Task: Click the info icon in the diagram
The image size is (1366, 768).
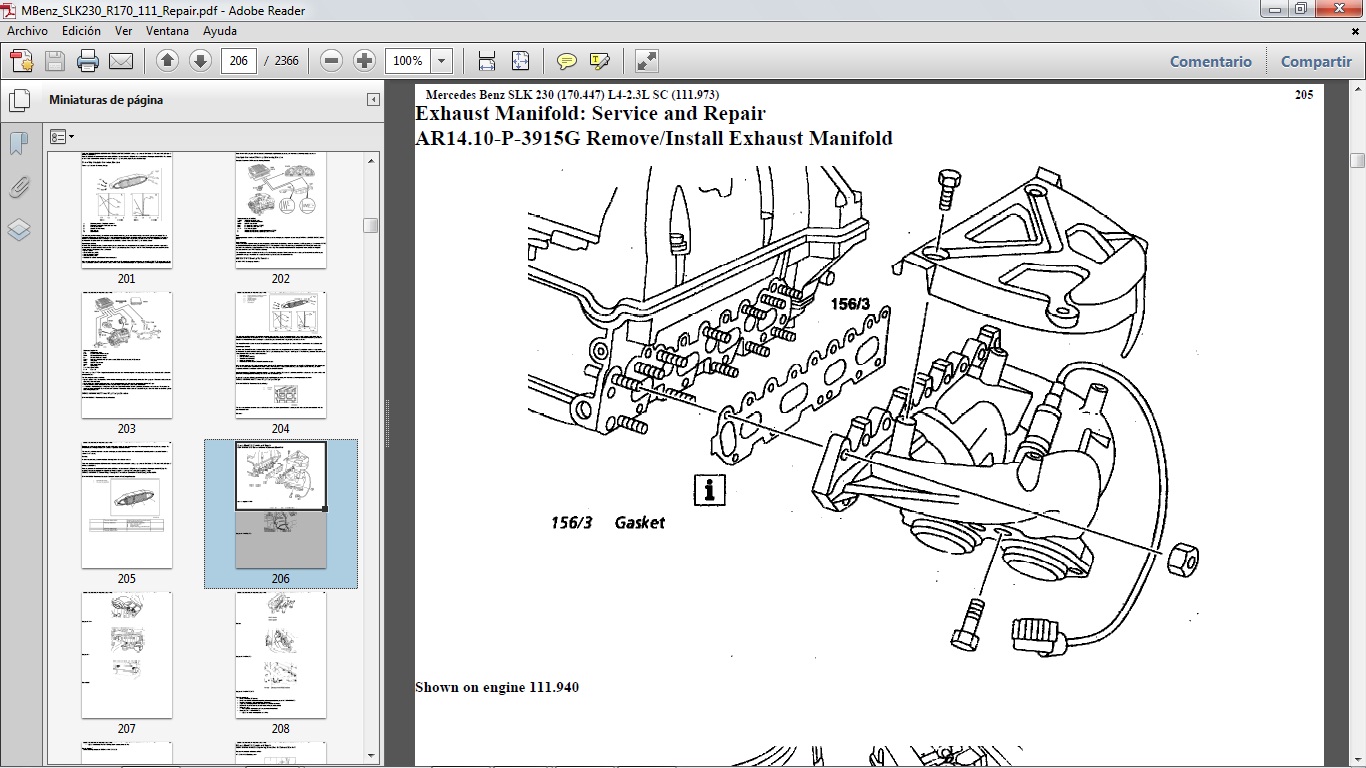Action: click(x=709, y=490)
